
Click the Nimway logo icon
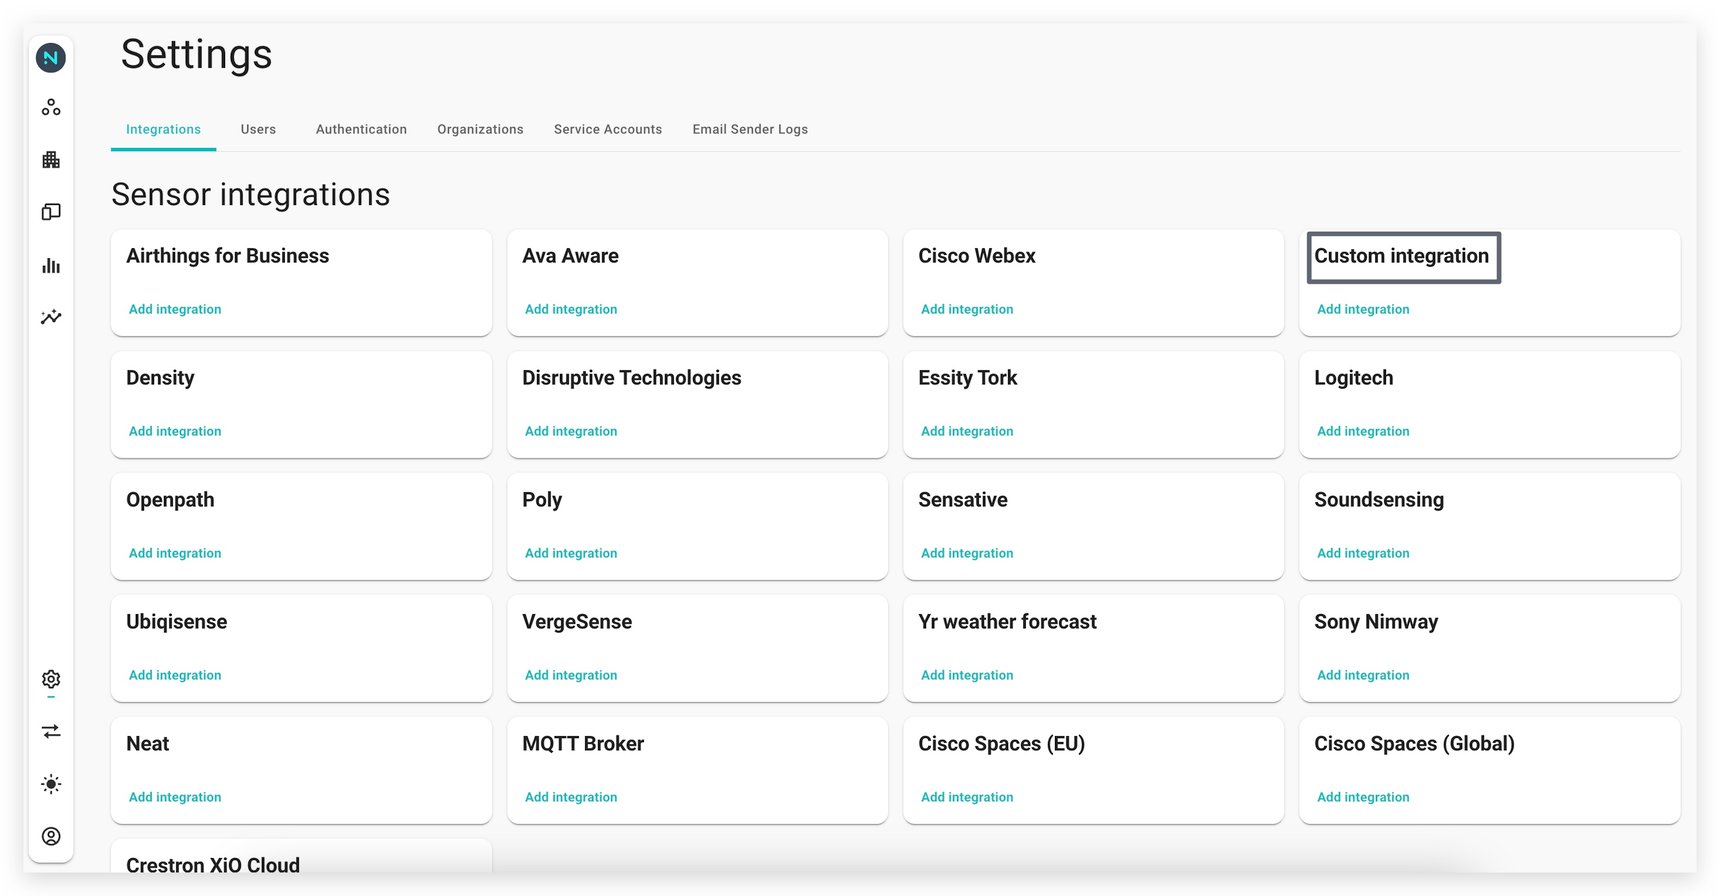tap(51, 58)
